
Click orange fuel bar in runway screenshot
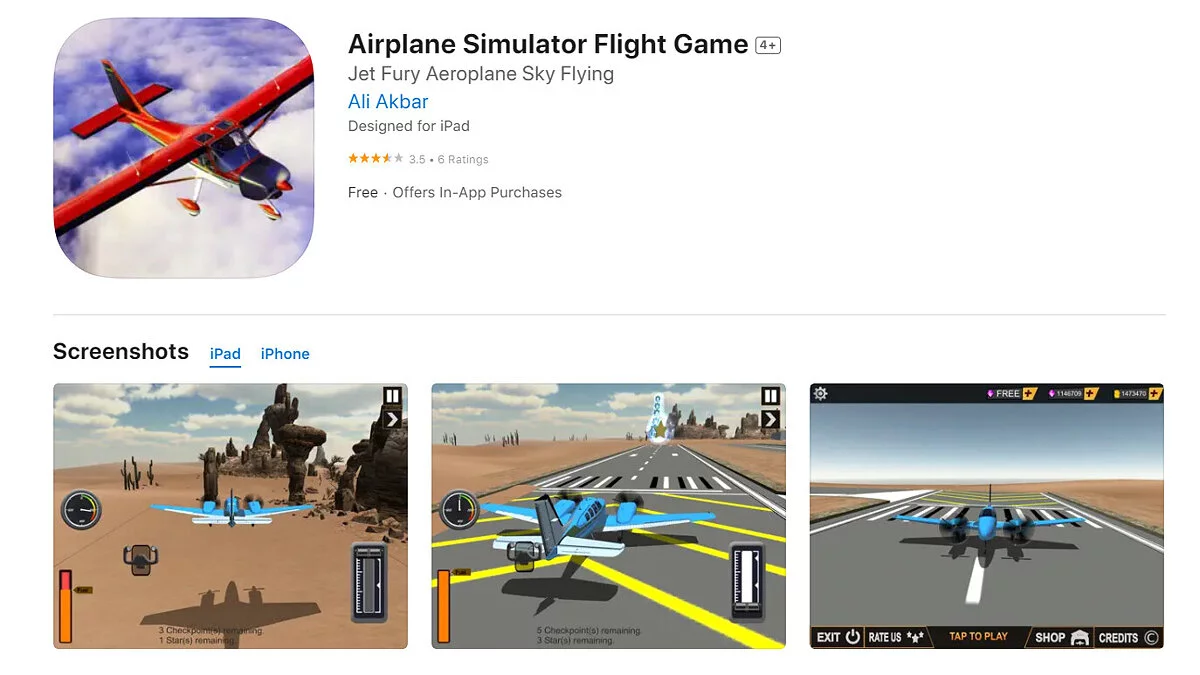443,606
